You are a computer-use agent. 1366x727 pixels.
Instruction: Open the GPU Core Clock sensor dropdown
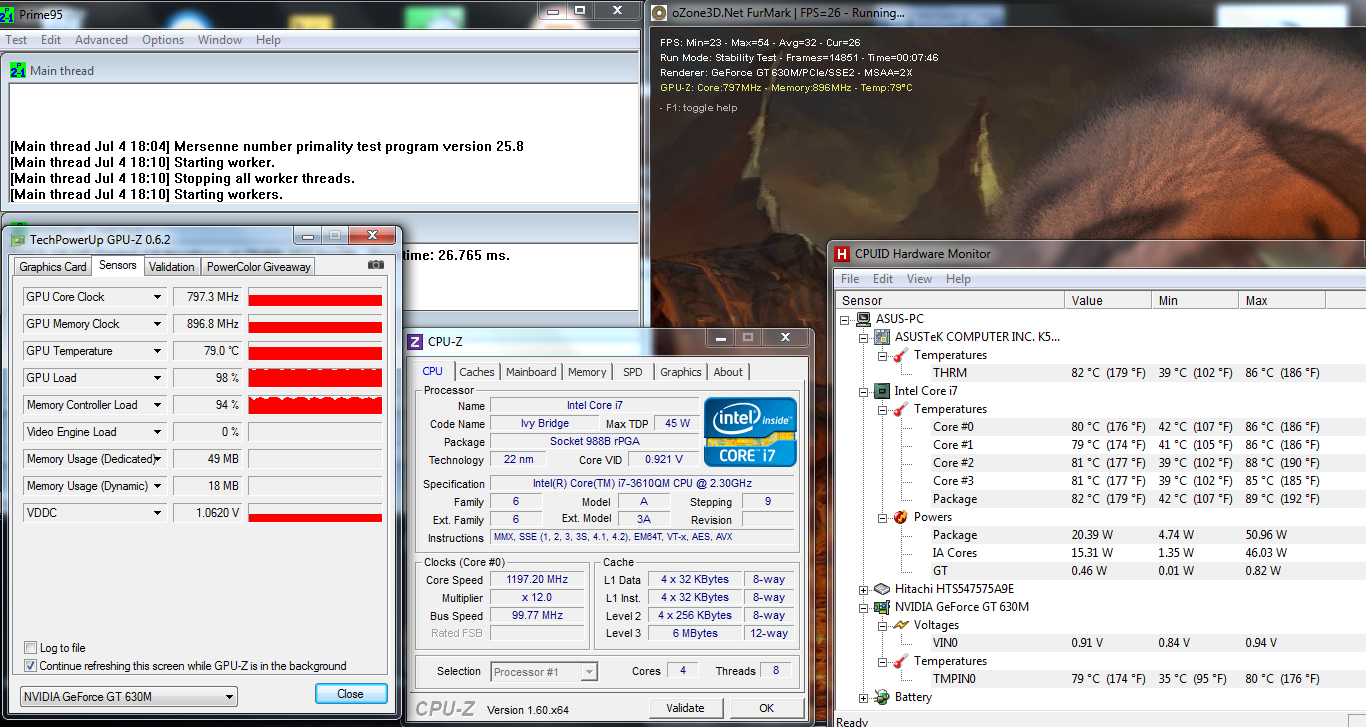click(x=157, y=297)
